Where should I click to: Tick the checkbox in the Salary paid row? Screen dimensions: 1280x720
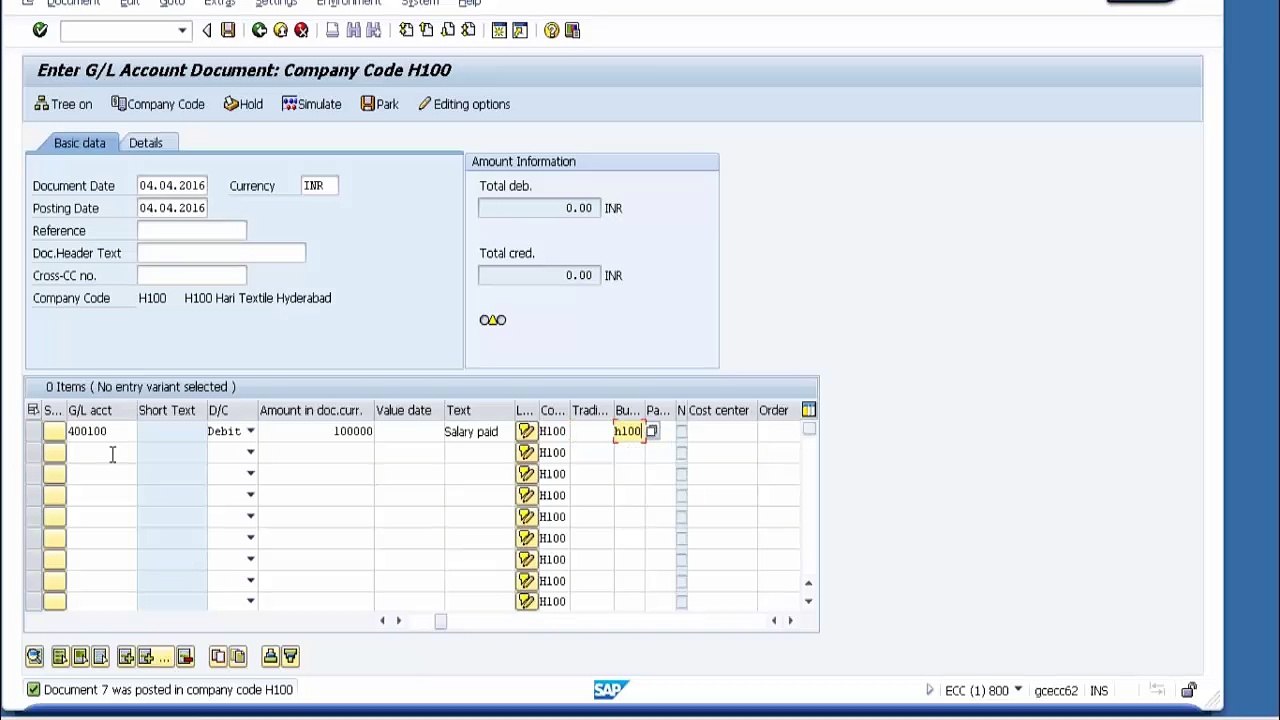point(681,431)
